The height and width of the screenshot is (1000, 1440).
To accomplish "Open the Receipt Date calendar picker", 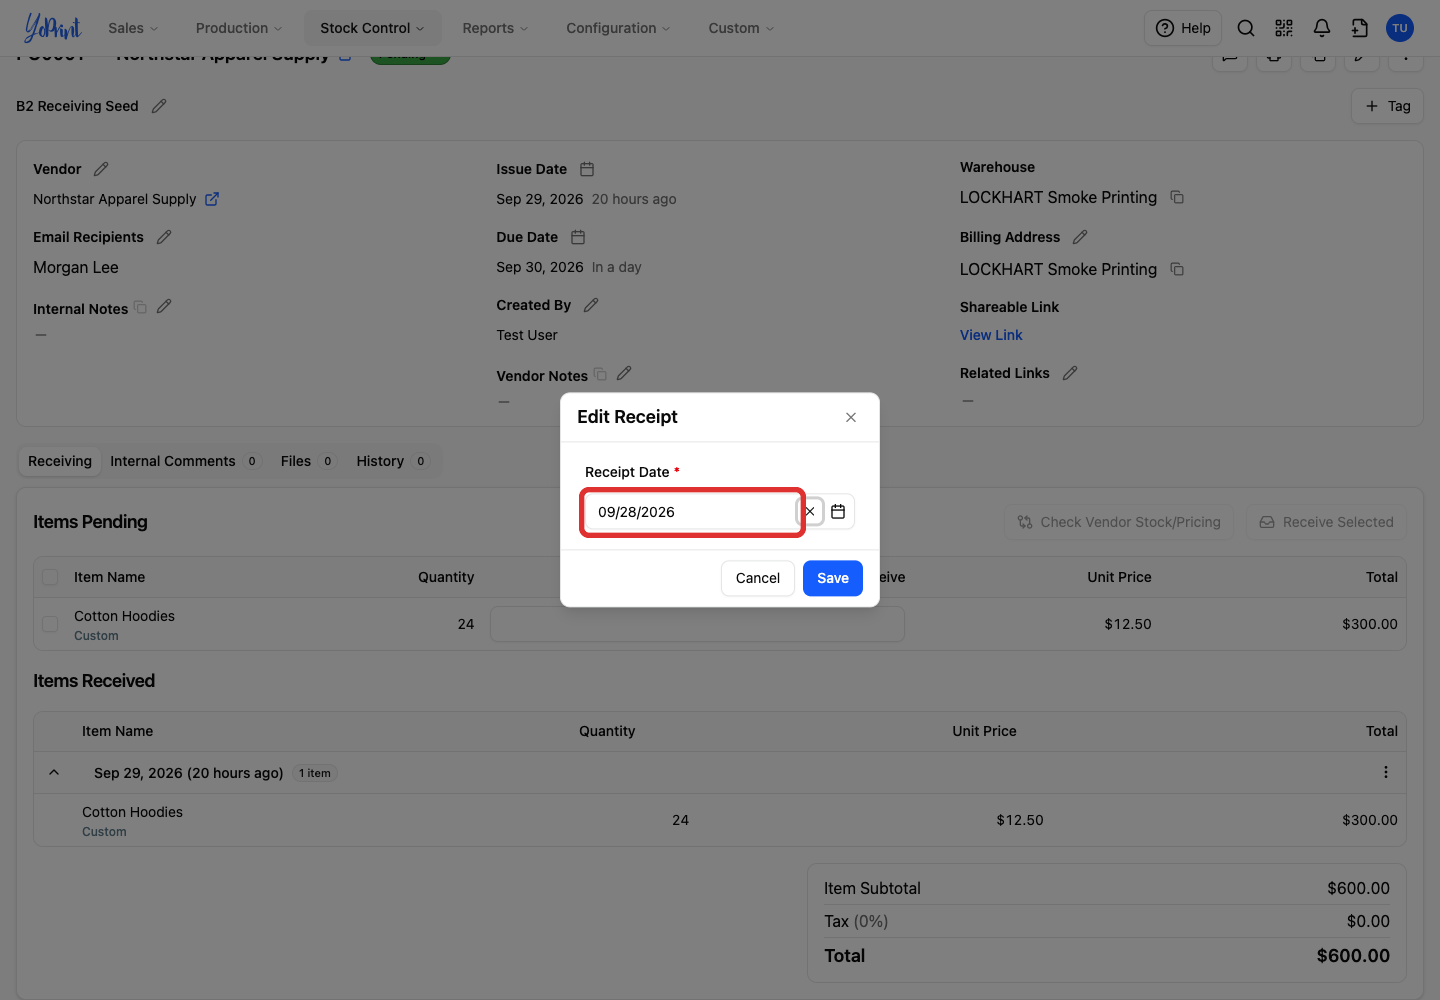I will (x=838, y=512).
